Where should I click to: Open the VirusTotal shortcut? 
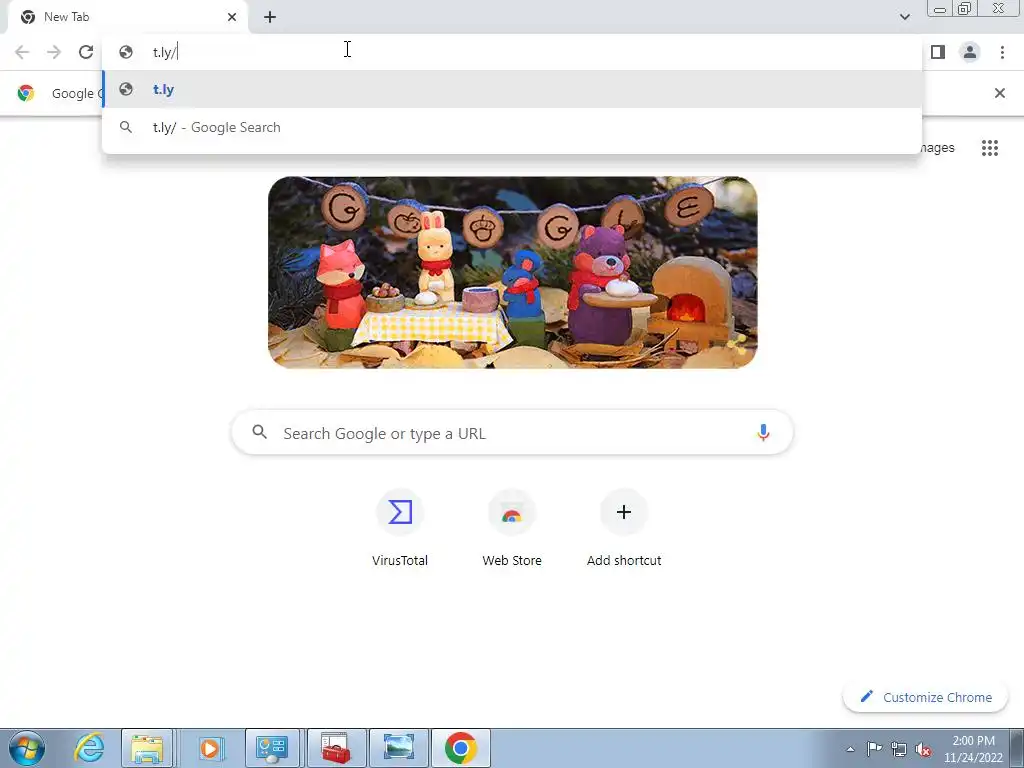tap(400, 529)
